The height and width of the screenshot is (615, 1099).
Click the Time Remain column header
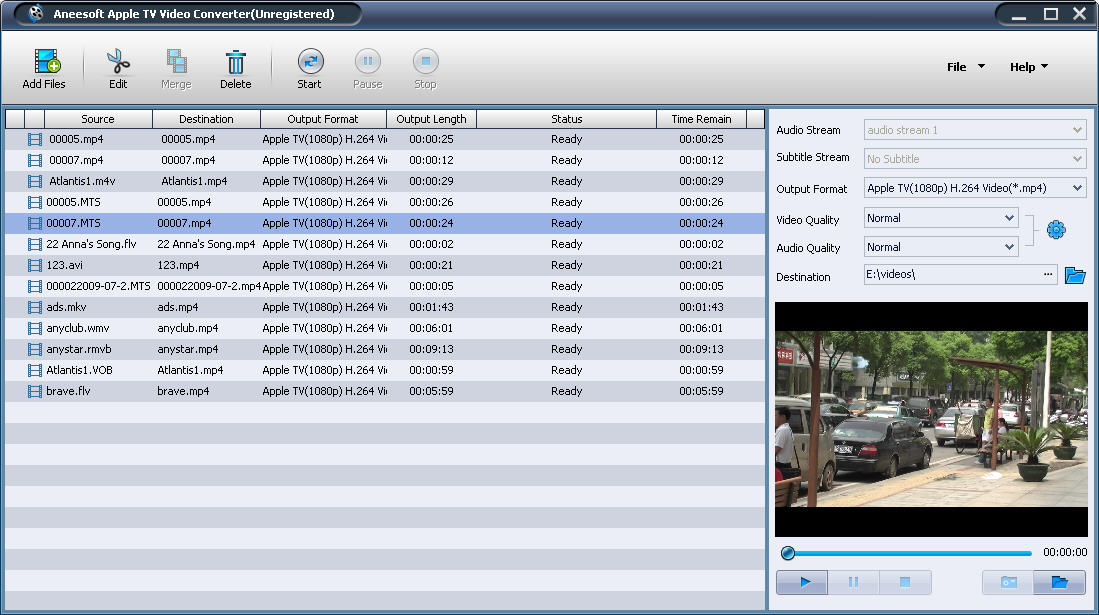701,119
